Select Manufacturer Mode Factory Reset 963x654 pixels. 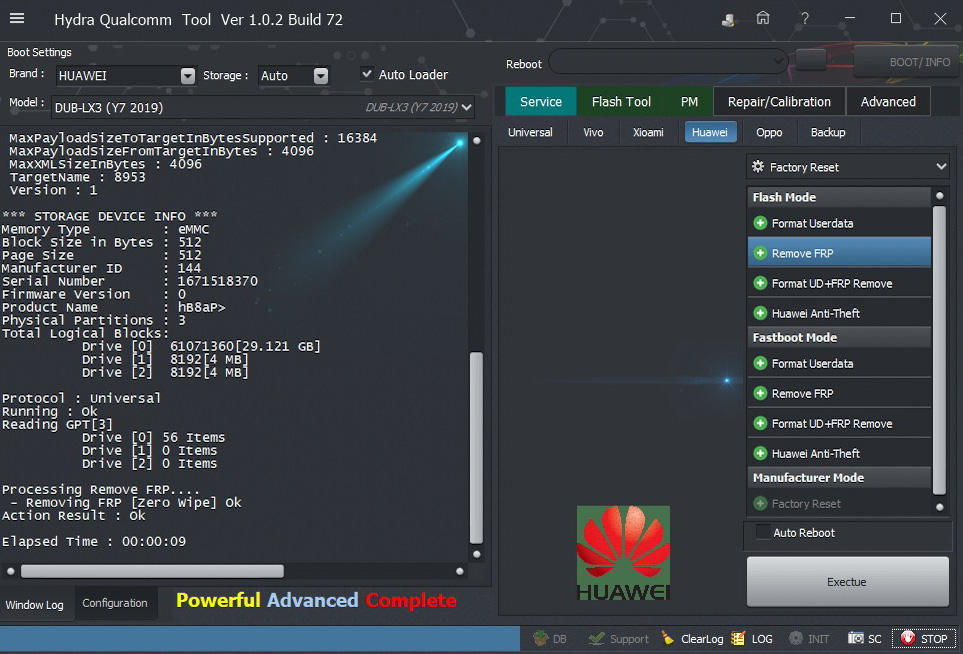839,504
